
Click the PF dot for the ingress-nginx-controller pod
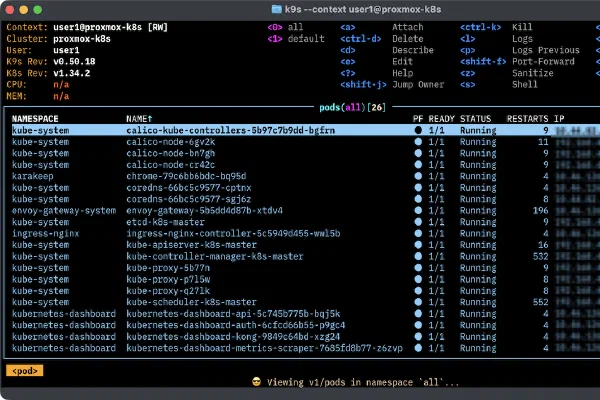point(418,233)
